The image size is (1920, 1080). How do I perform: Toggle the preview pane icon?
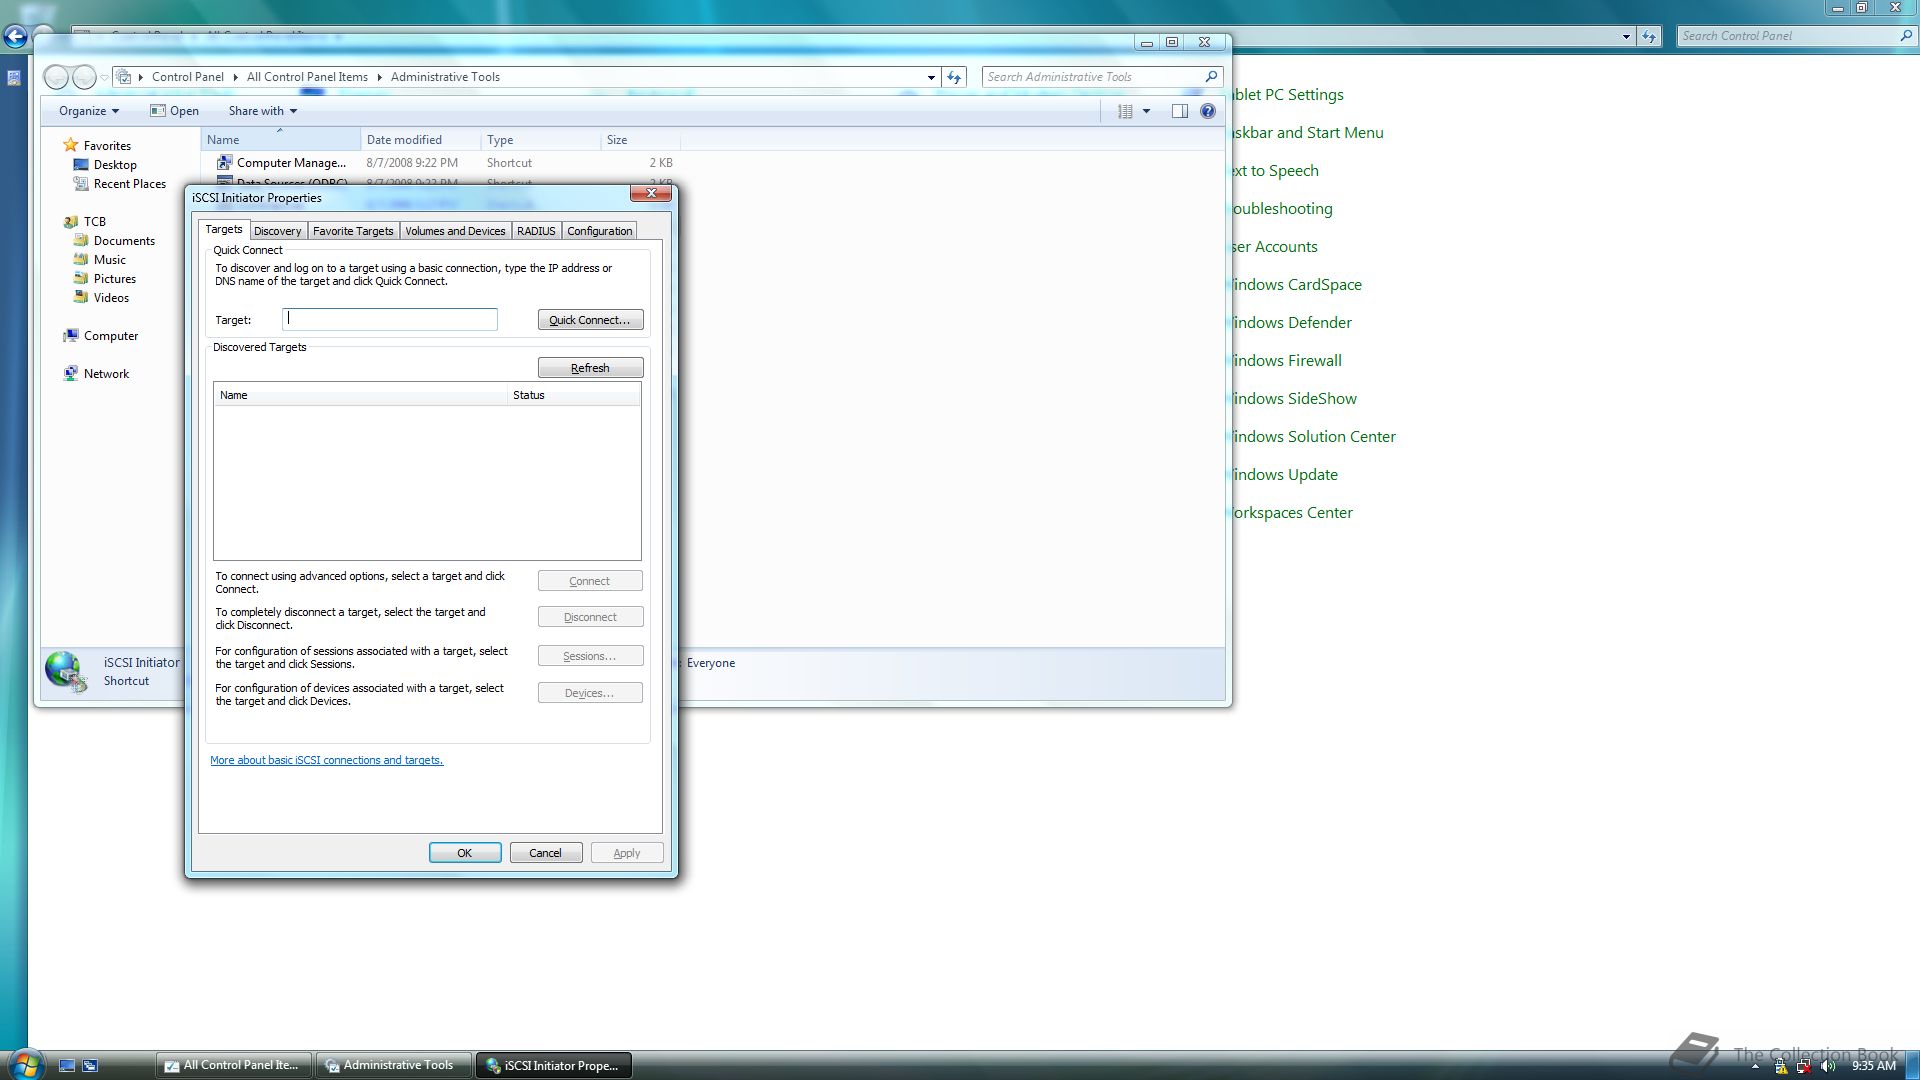(x=1180, y=111)
